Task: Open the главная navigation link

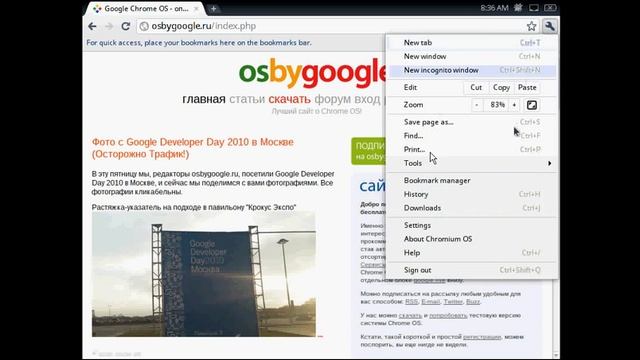Action: 204,99
